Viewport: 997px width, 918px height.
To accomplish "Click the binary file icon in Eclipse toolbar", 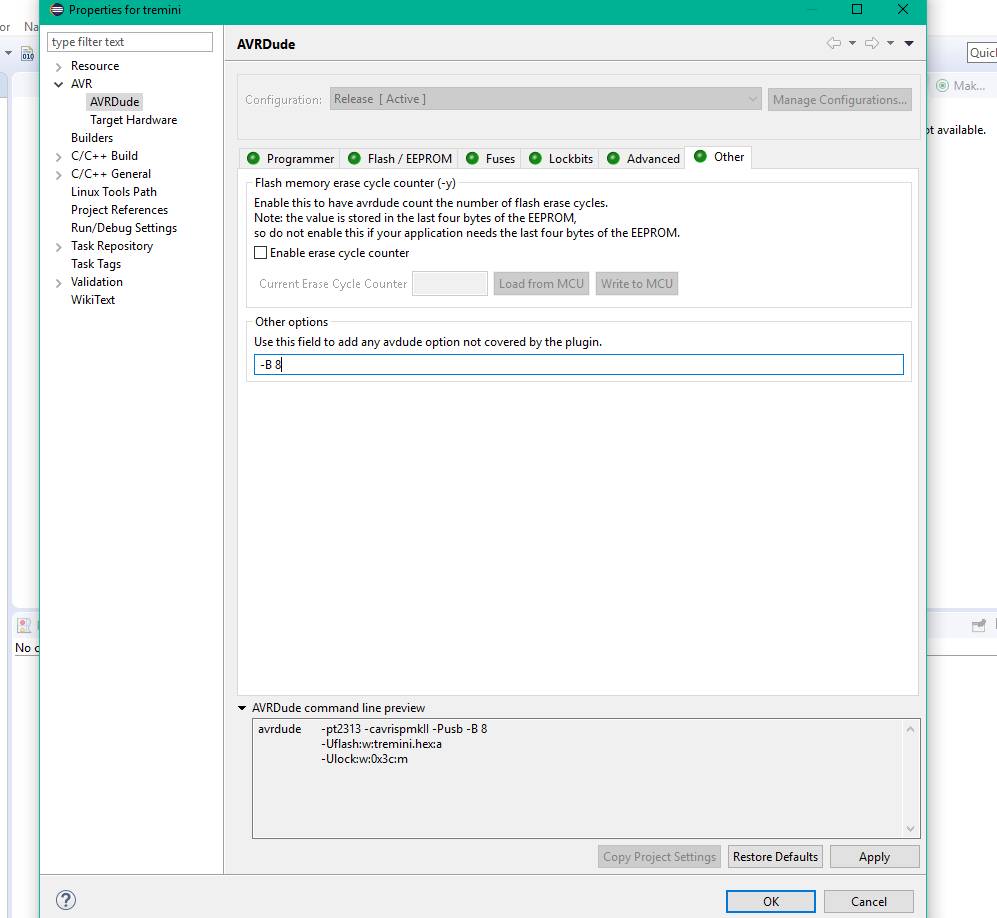I will pos(27,54).
